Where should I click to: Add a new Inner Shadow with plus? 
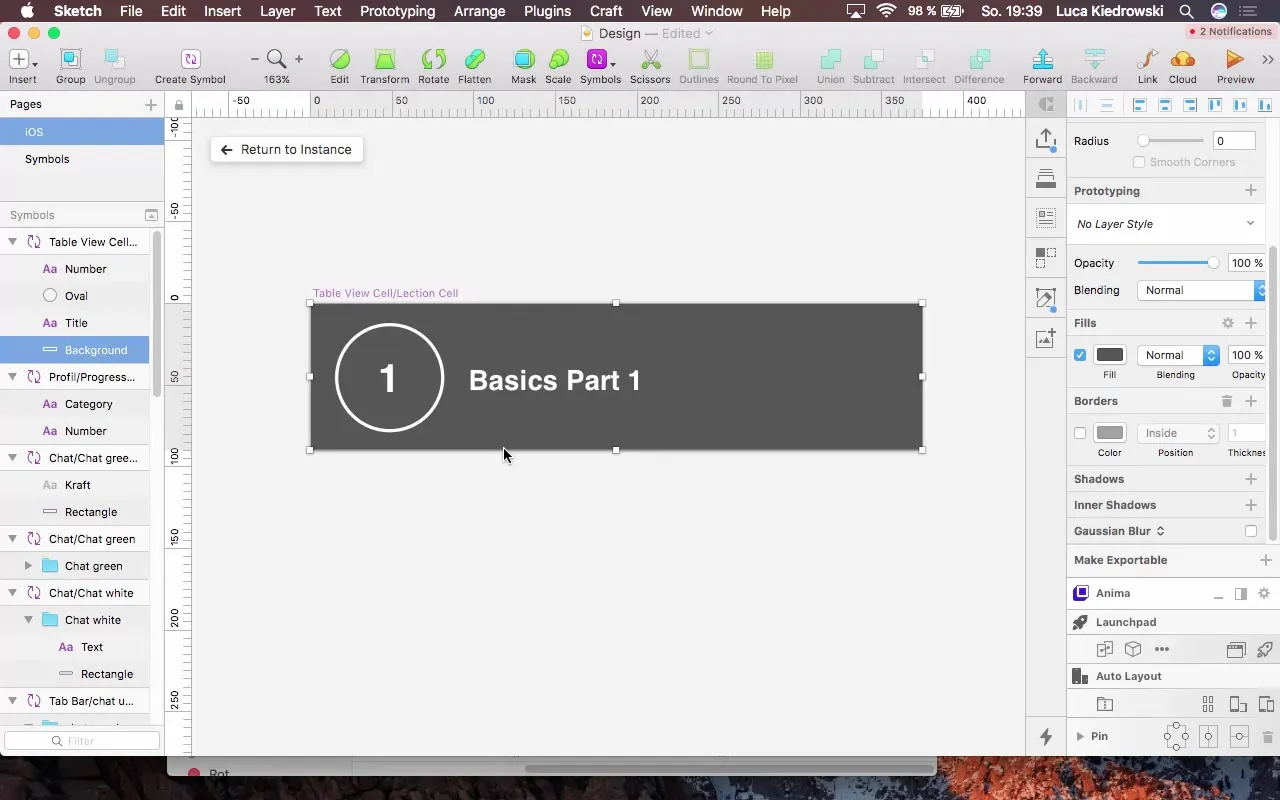click(1251, 505)
